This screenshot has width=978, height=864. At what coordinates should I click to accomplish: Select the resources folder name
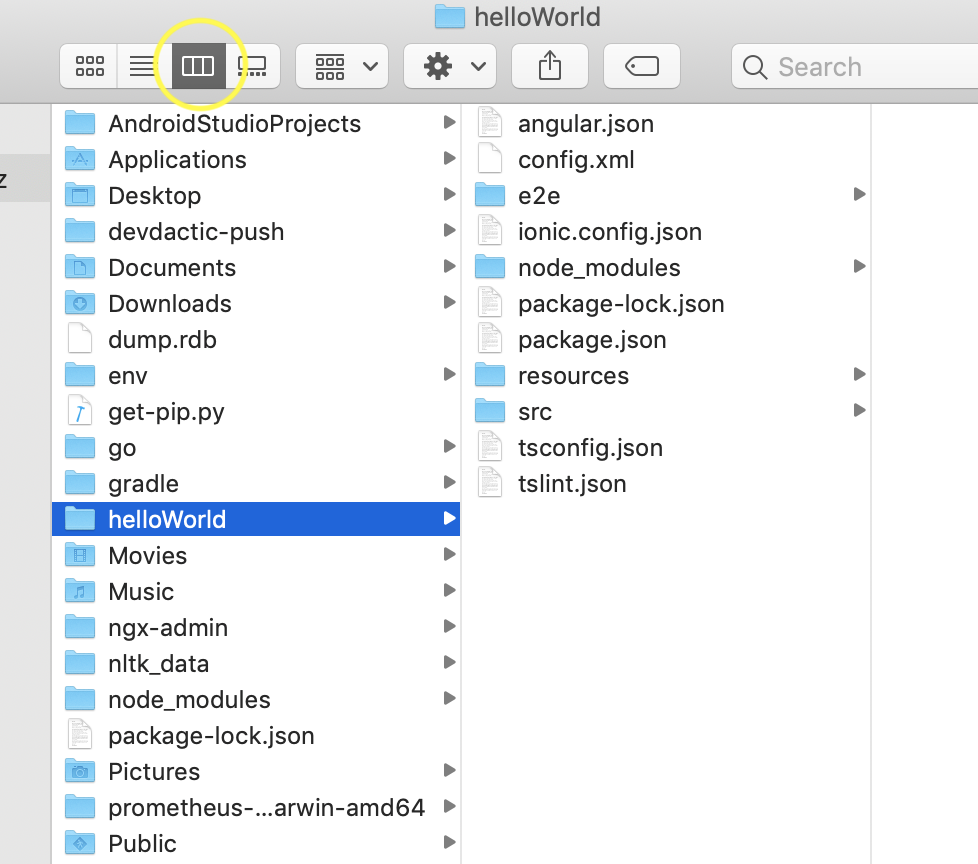pyautogui.click(x=573, y=376)
